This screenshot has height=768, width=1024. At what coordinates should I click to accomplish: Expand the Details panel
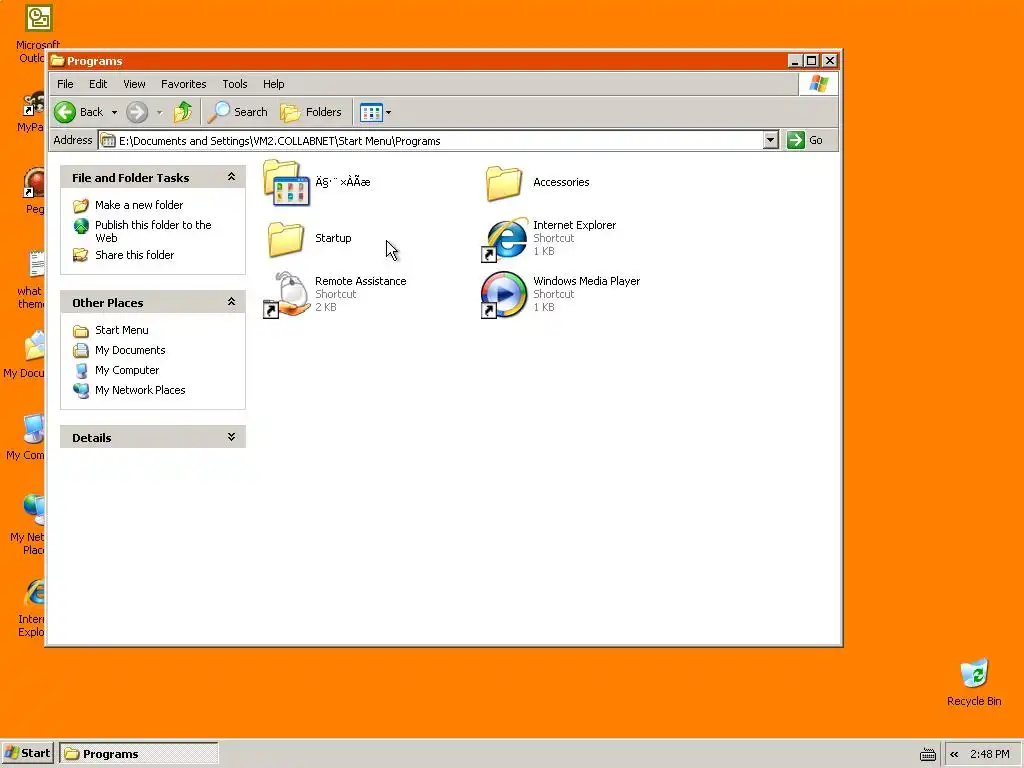(x=231, y=437)
